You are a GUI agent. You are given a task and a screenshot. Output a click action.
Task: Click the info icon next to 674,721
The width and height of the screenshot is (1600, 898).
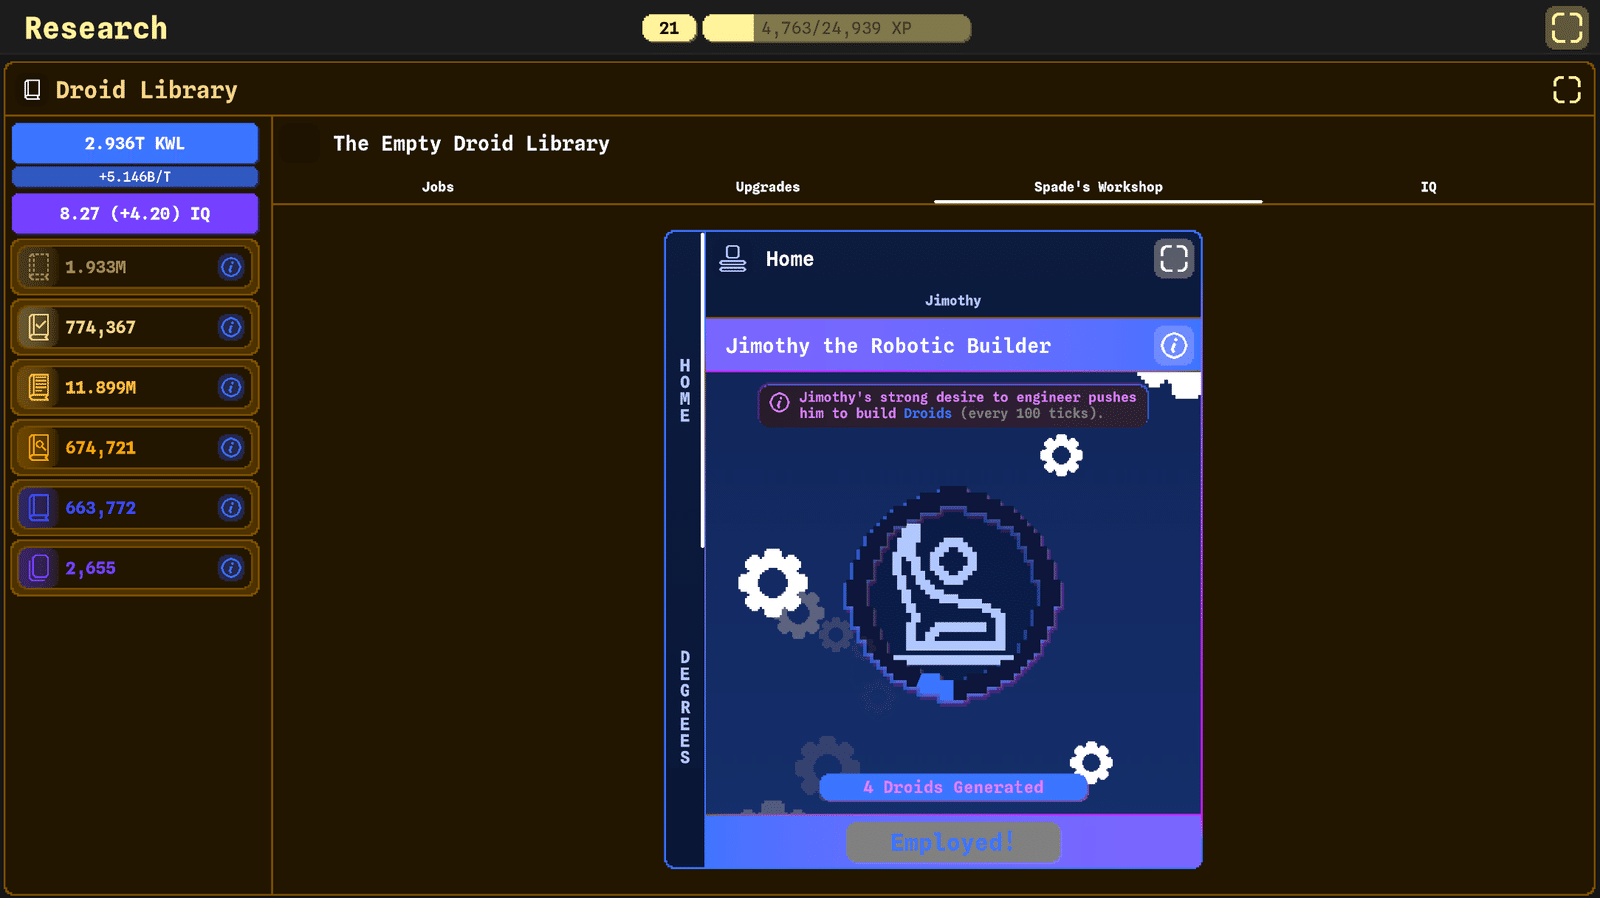231,447
